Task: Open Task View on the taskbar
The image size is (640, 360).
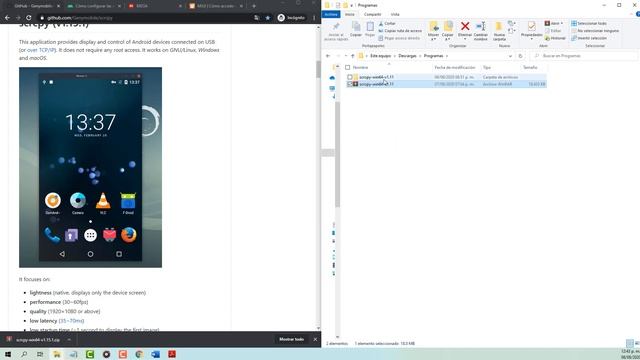Action: (x=40, y=354)
